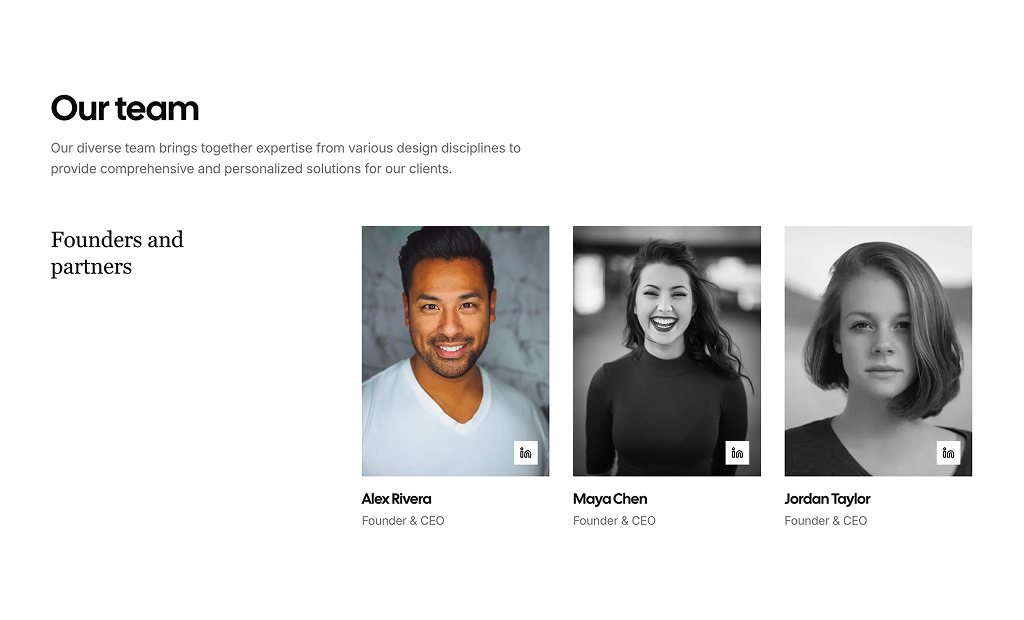Click the line starting 'provide comprehensive and personalized'
The height and width of the screenshot is (620, 1024).
click(x=251, y=169)
